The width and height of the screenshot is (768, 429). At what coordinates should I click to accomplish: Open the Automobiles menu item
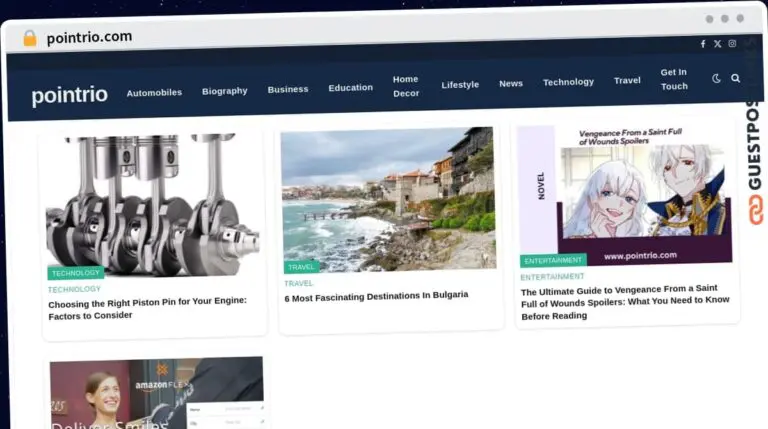coord(154,93)
